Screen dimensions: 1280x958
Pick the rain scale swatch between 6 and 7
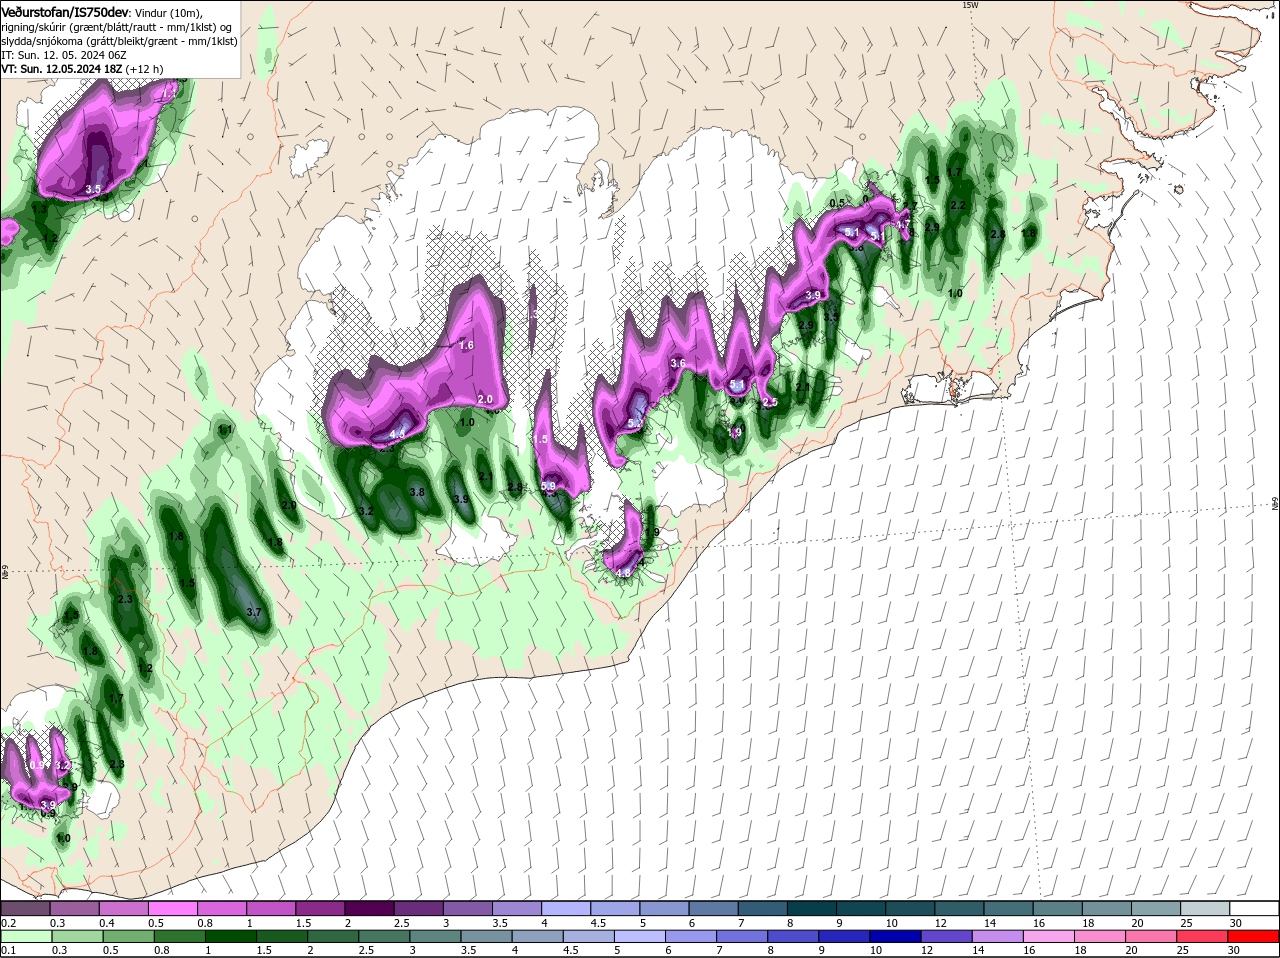click(x=692, y=936)
